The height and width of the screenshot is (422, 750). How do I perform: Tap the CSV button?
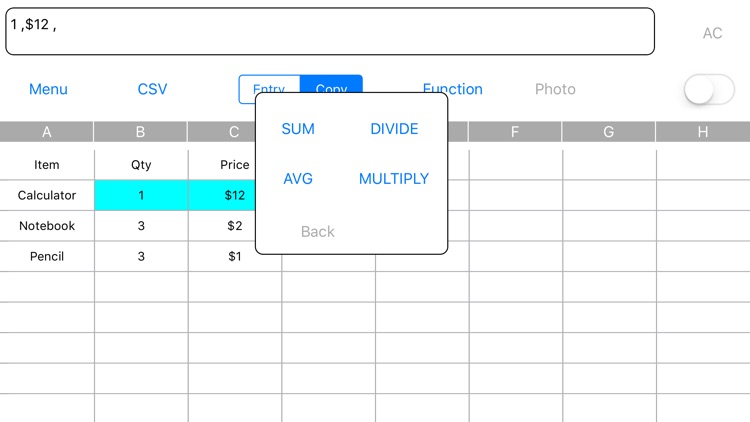pos(152,89)
